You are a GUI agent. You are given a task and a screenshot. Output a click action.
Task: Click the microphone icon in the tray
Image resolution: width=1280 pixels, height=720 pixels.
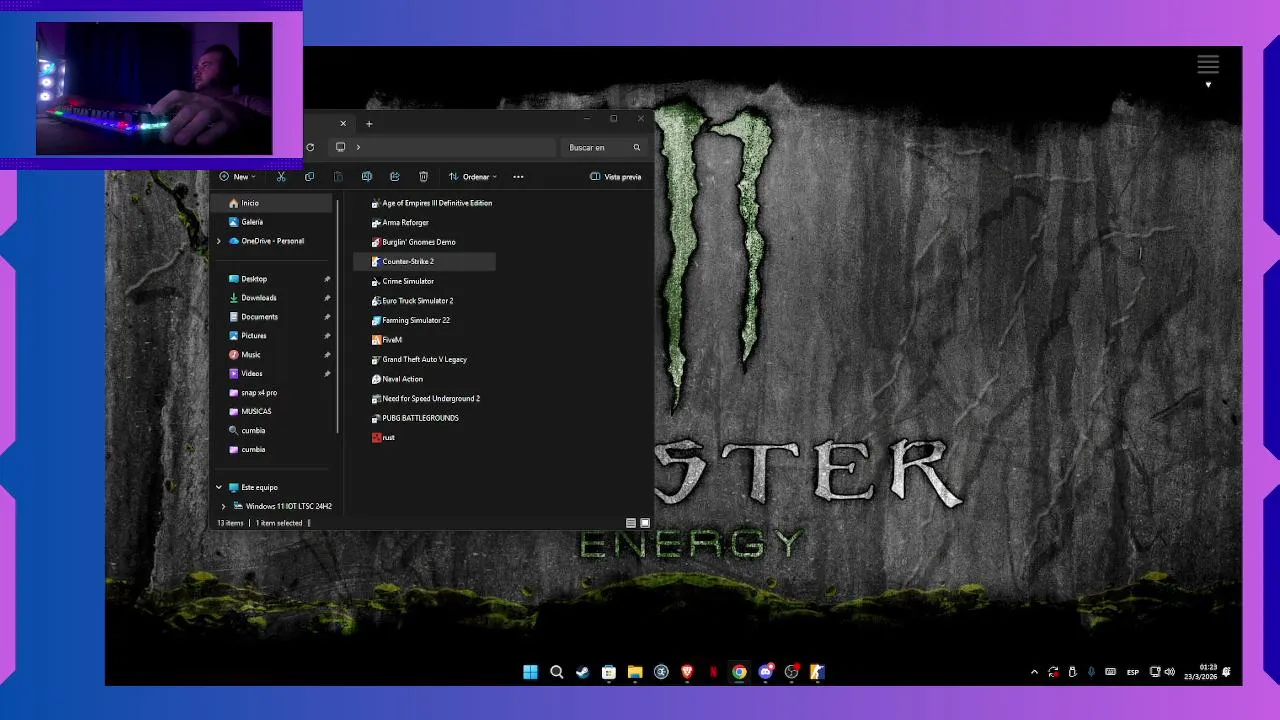[1091, 672]
